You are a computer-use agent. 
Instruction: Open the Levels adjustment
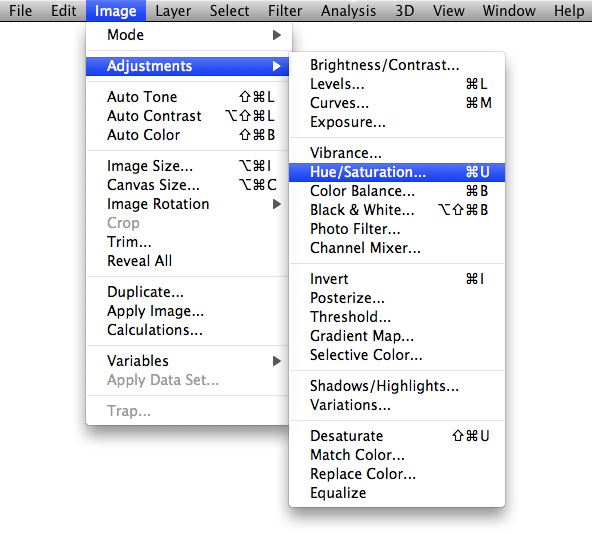point(397,84)
